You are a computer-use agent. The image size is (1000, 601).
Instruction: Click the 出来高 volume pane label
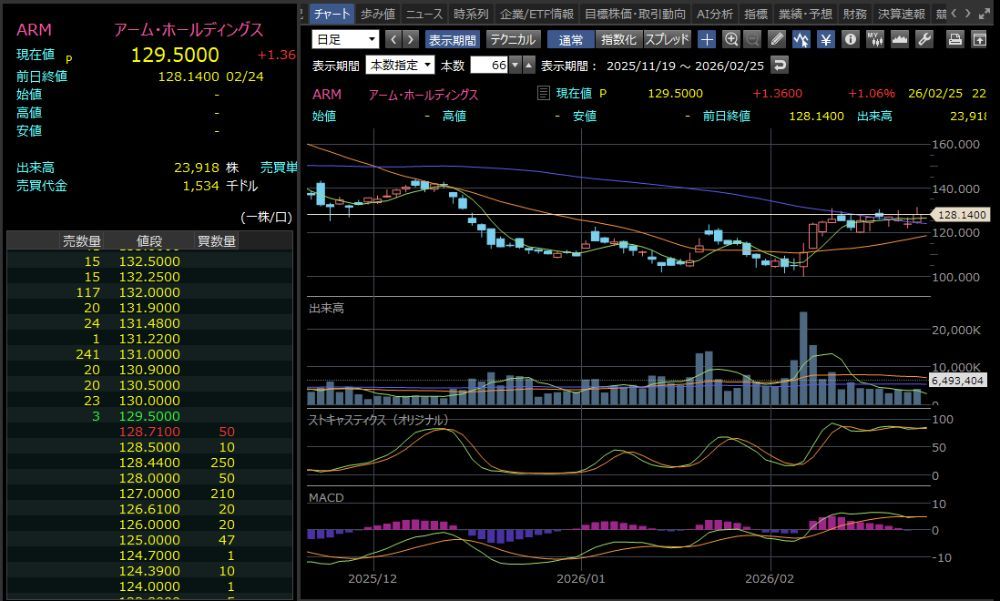(x=326, y=308)
